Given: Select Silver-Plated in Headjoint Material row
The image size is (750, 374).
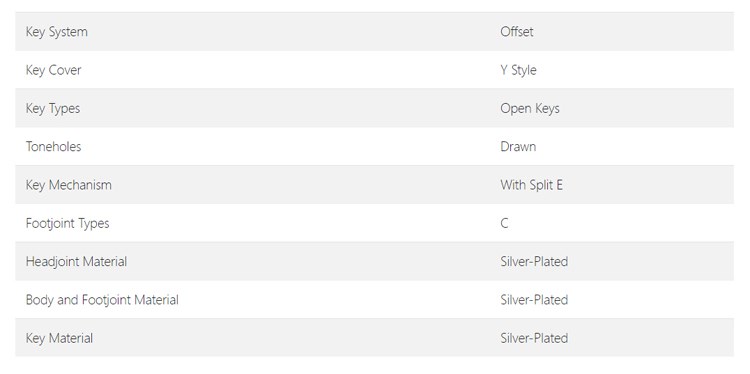Looking at the screenshot, I should coord(534,262).
